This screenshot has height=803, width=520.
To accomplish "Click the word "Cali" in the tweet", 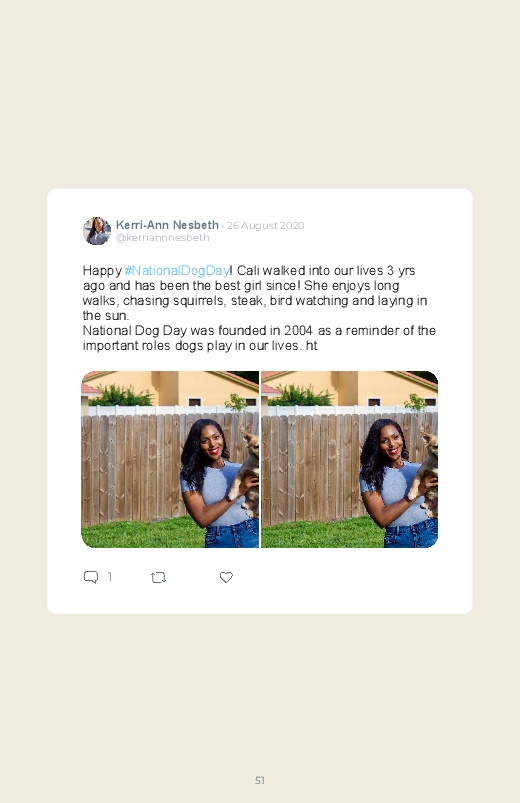I will click(x=248, y=270).
